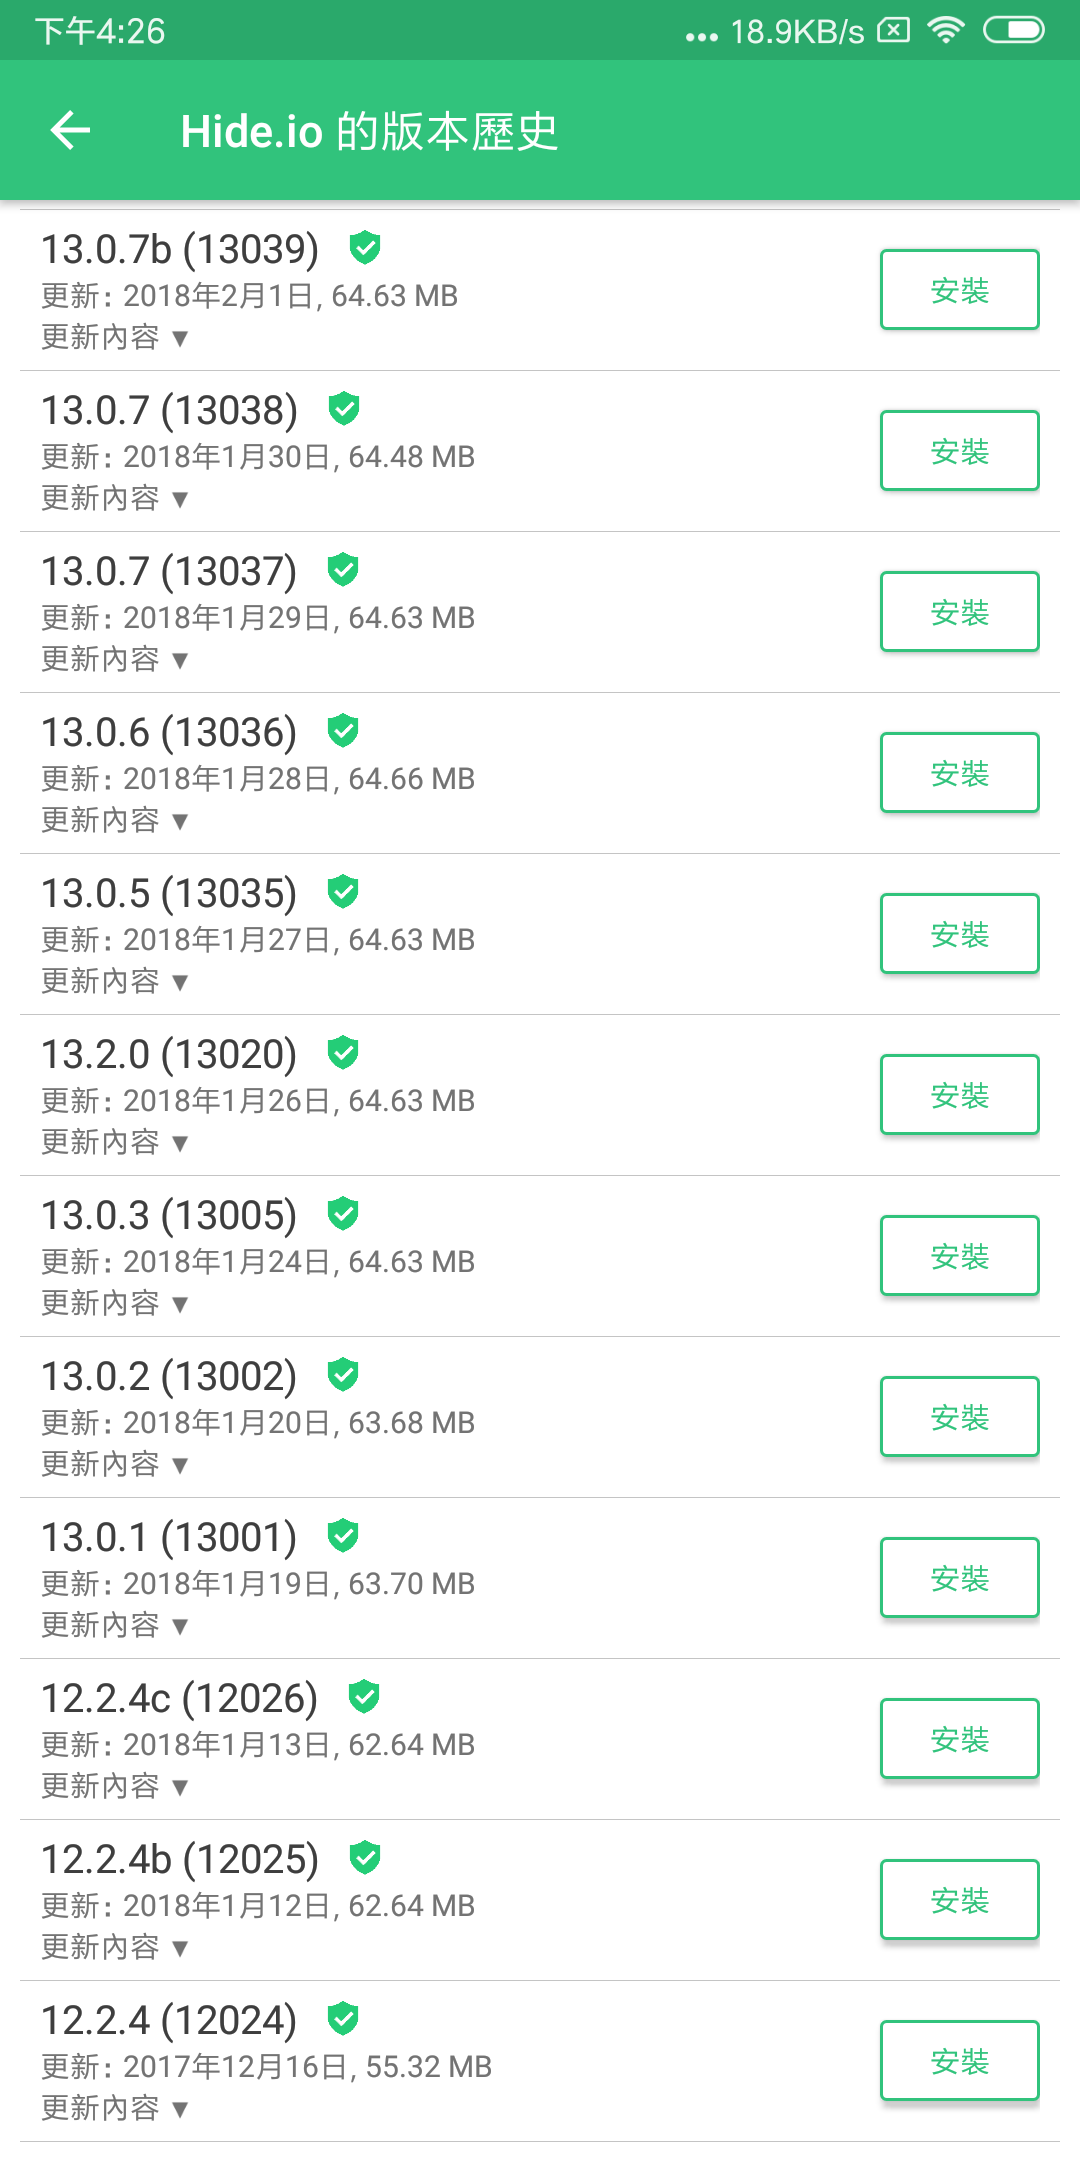Tap the verified shield beside 12.2.4 (12024)

point(343,2018)
